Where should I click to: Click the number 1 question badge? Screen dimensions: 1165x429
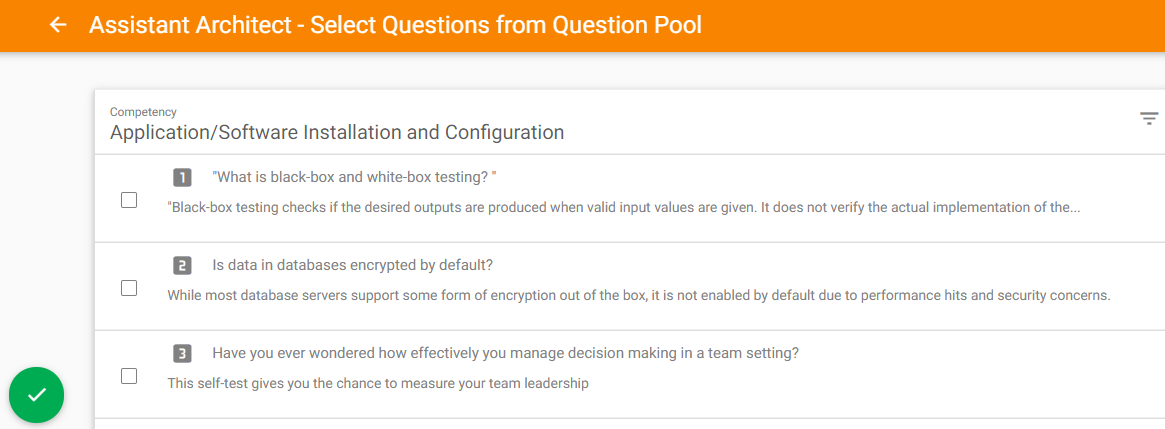[182, 178]
